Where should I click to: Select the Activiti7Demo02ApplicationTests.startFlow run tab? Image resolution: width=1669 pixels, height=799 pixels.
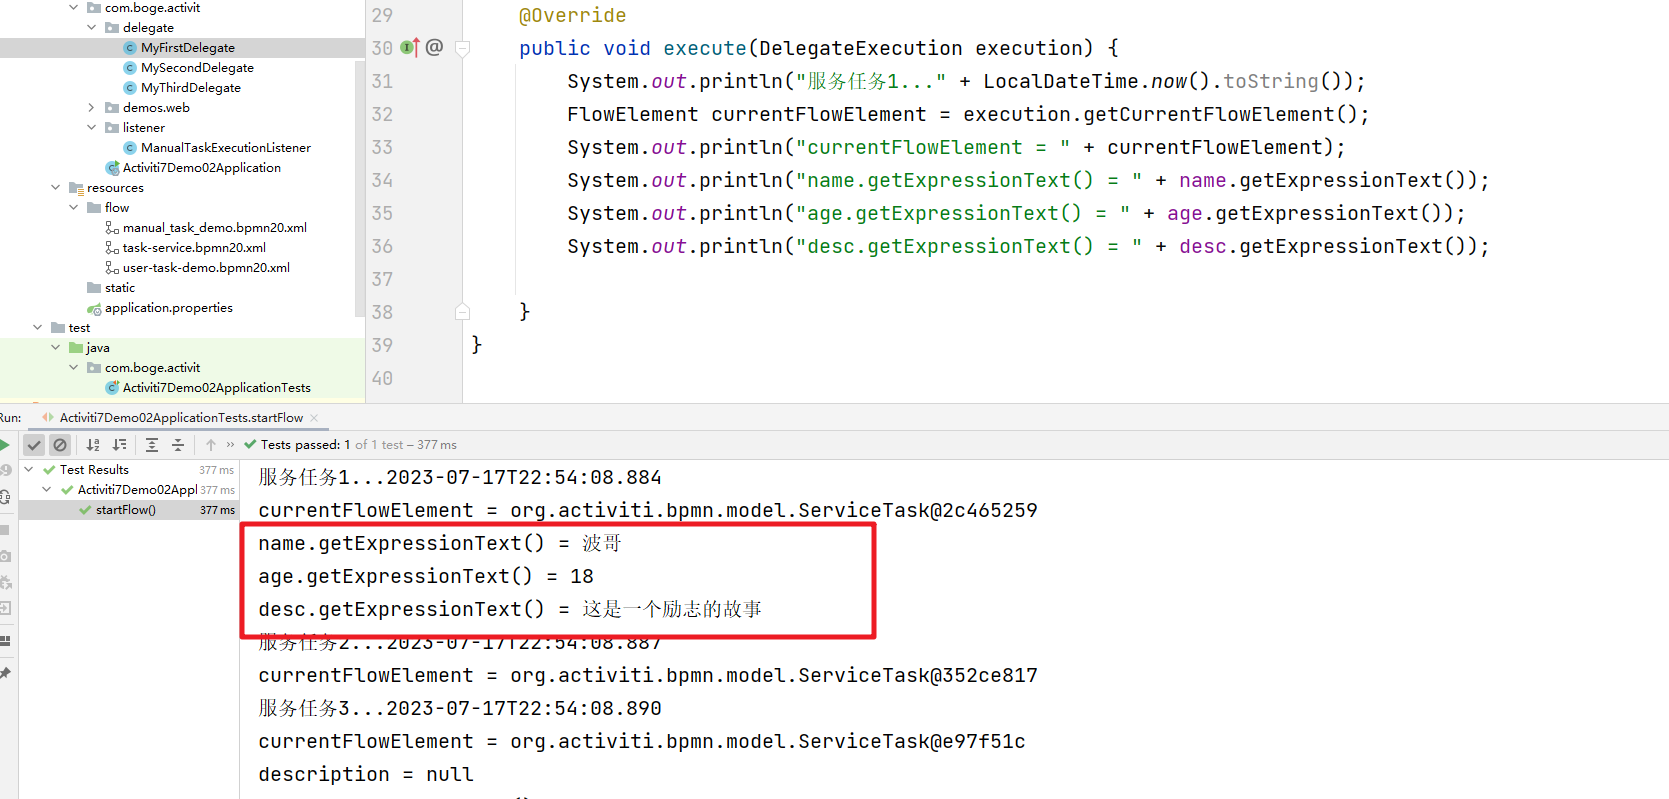point(181,418)
